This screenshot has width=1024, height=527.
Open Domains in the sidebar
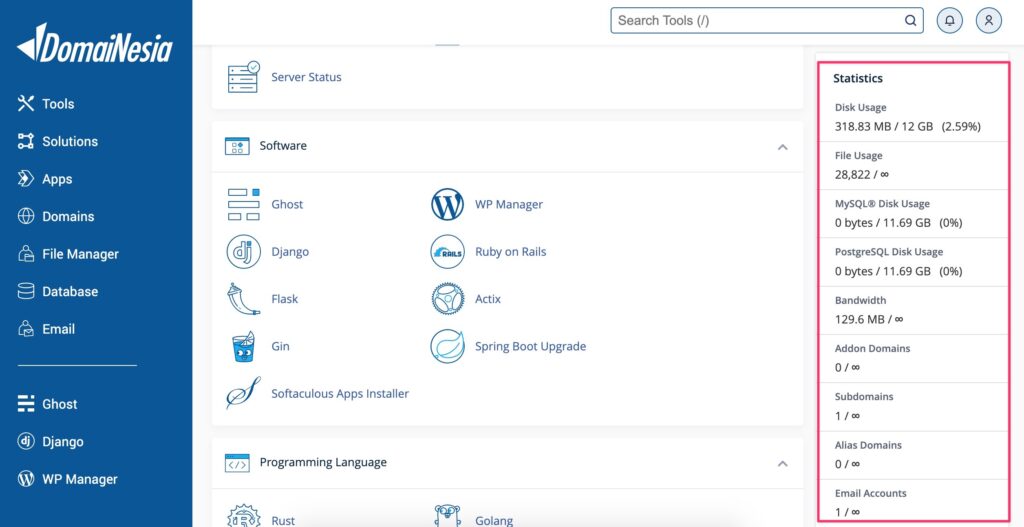click(x=56, y=216)
